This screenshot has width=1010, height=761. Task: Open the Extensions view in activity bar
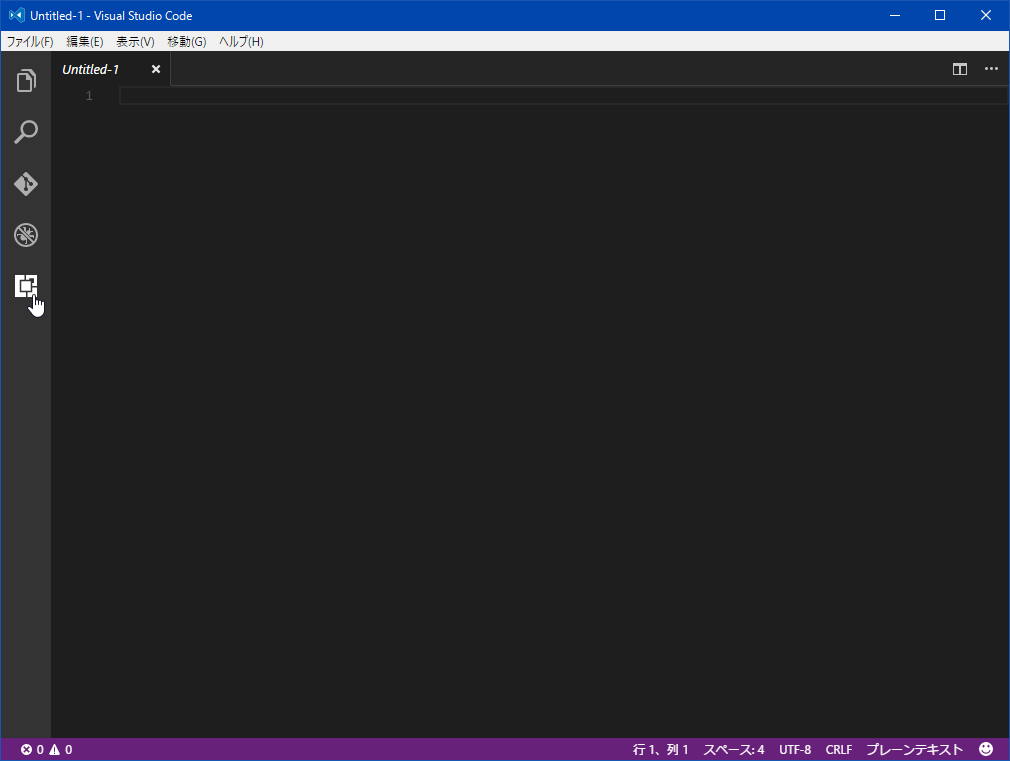(x=26, y=286)
